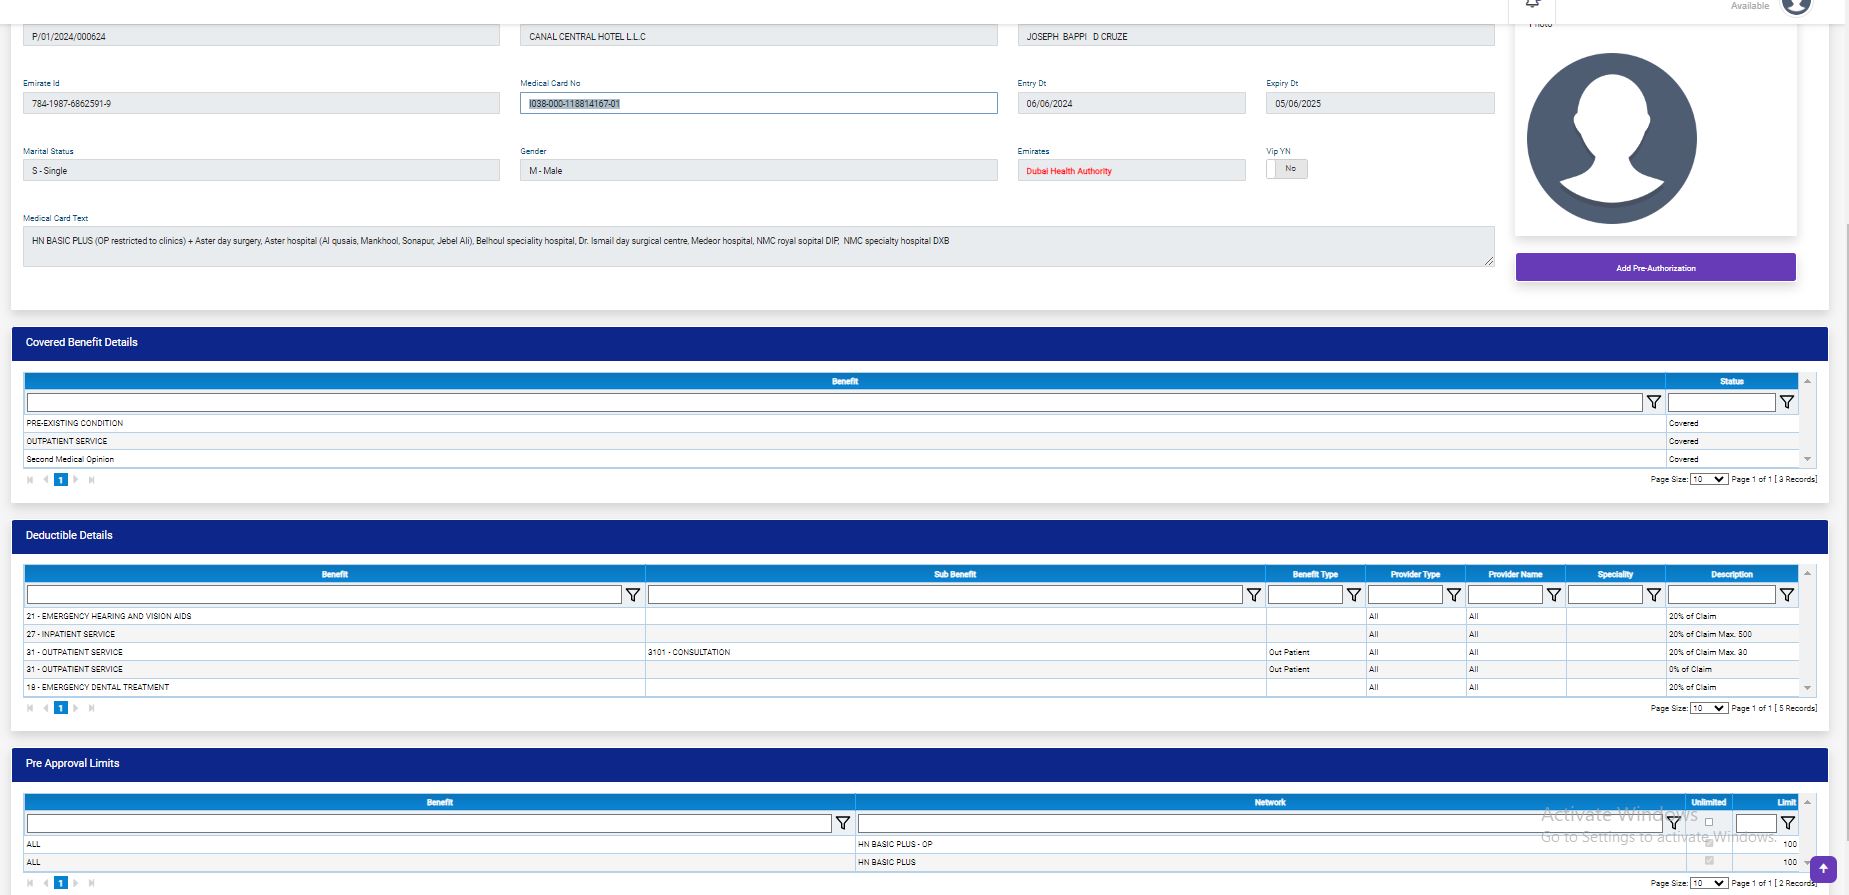The image size is (1849, 895).
Task: Click filter icon for Pre Approval Benefit column
Action: click(843, 823)
